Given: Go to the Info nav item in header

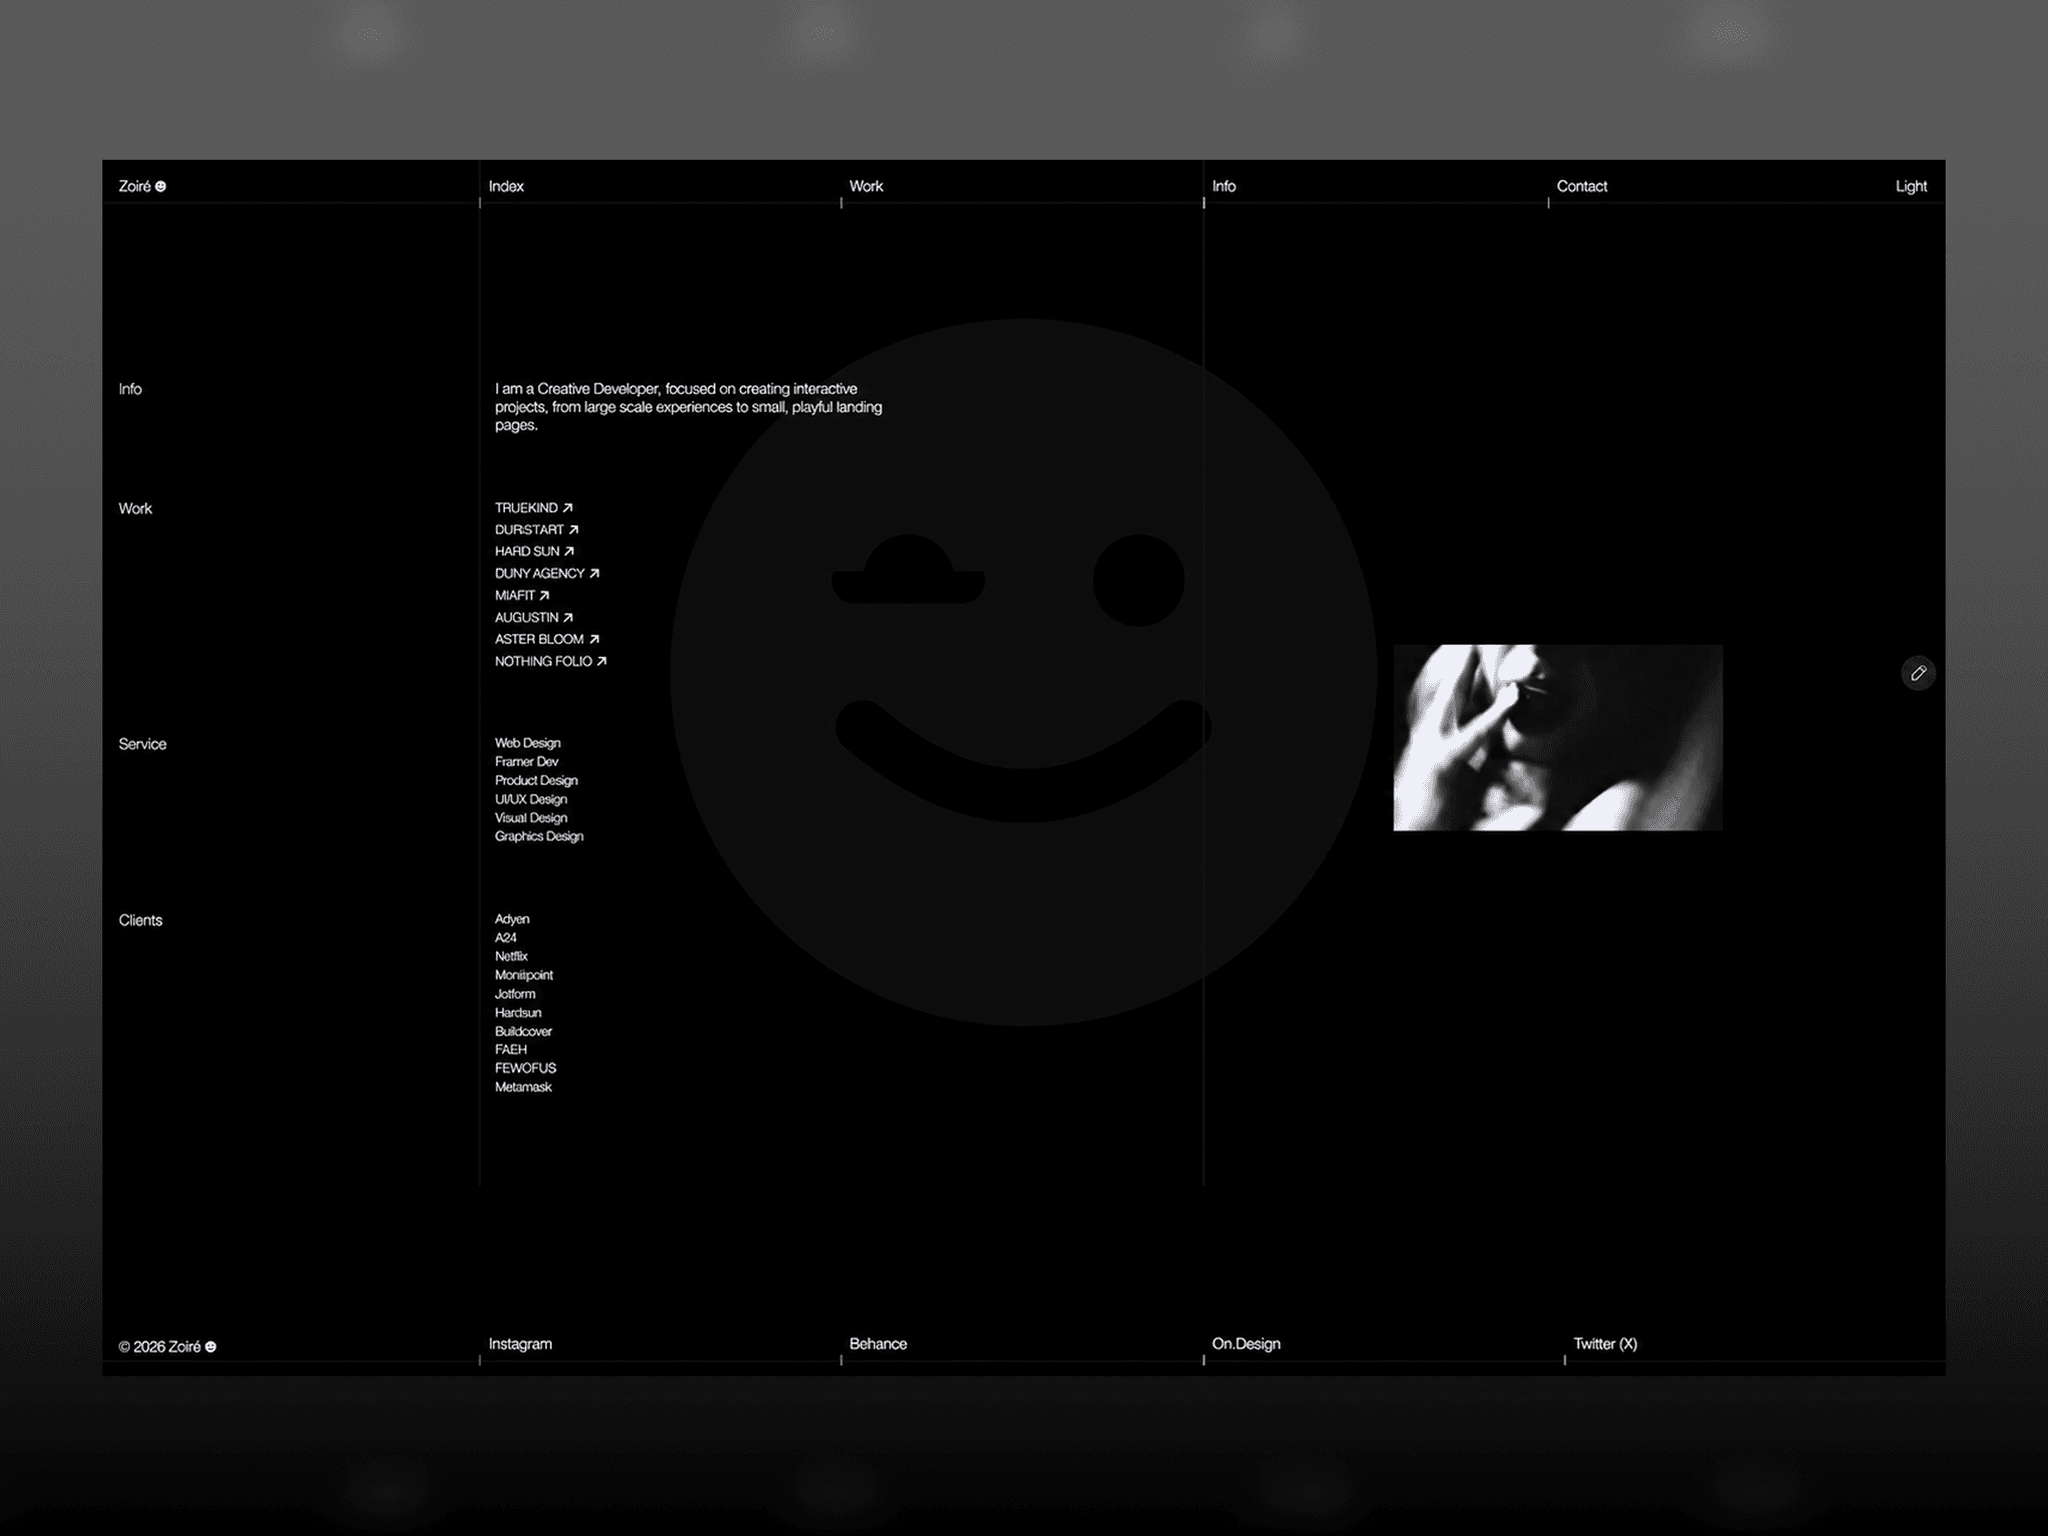Looking at the screenshot, I should coord(1224,186).
